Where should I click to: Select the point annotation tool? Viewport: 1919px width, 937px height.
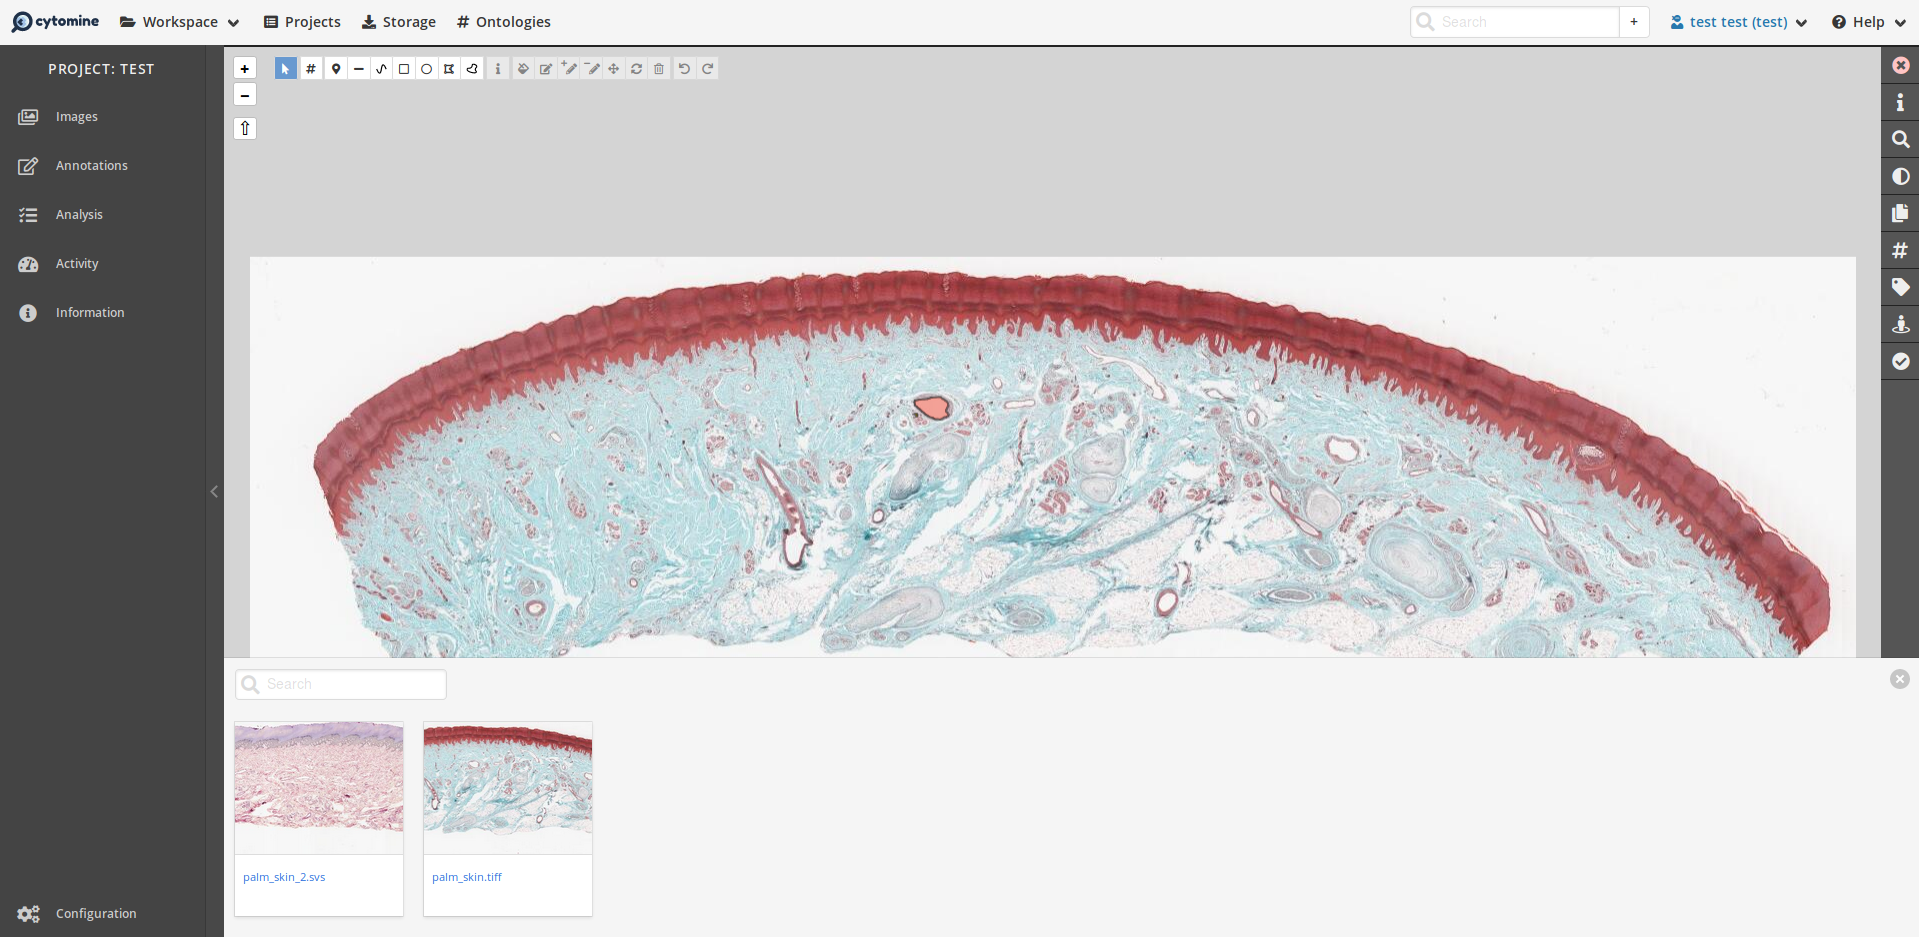pos(335,68)
